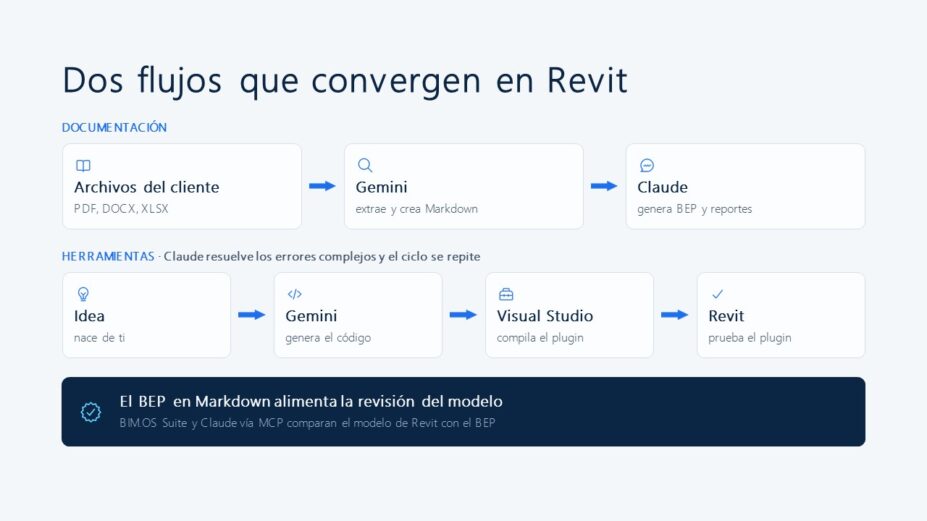Click the chat bubble icon above Claude
Viewport: 927px width, 521px height.
tap(647, 166)
